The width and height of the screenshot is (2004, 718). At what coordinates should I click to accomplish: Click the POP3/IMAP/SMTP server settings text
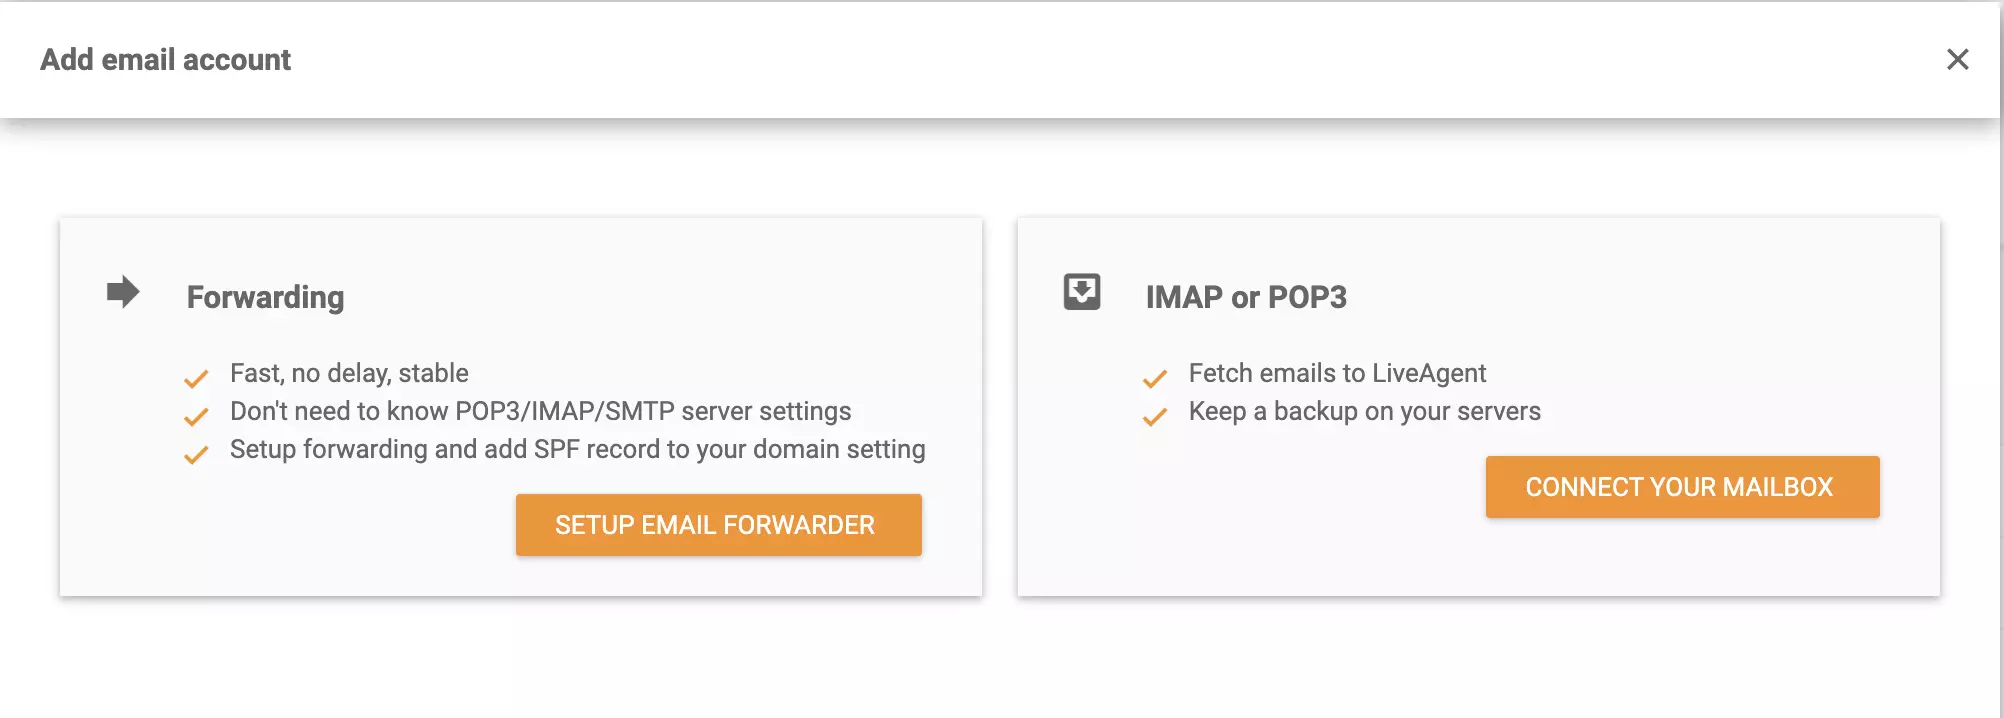(541, 411)
